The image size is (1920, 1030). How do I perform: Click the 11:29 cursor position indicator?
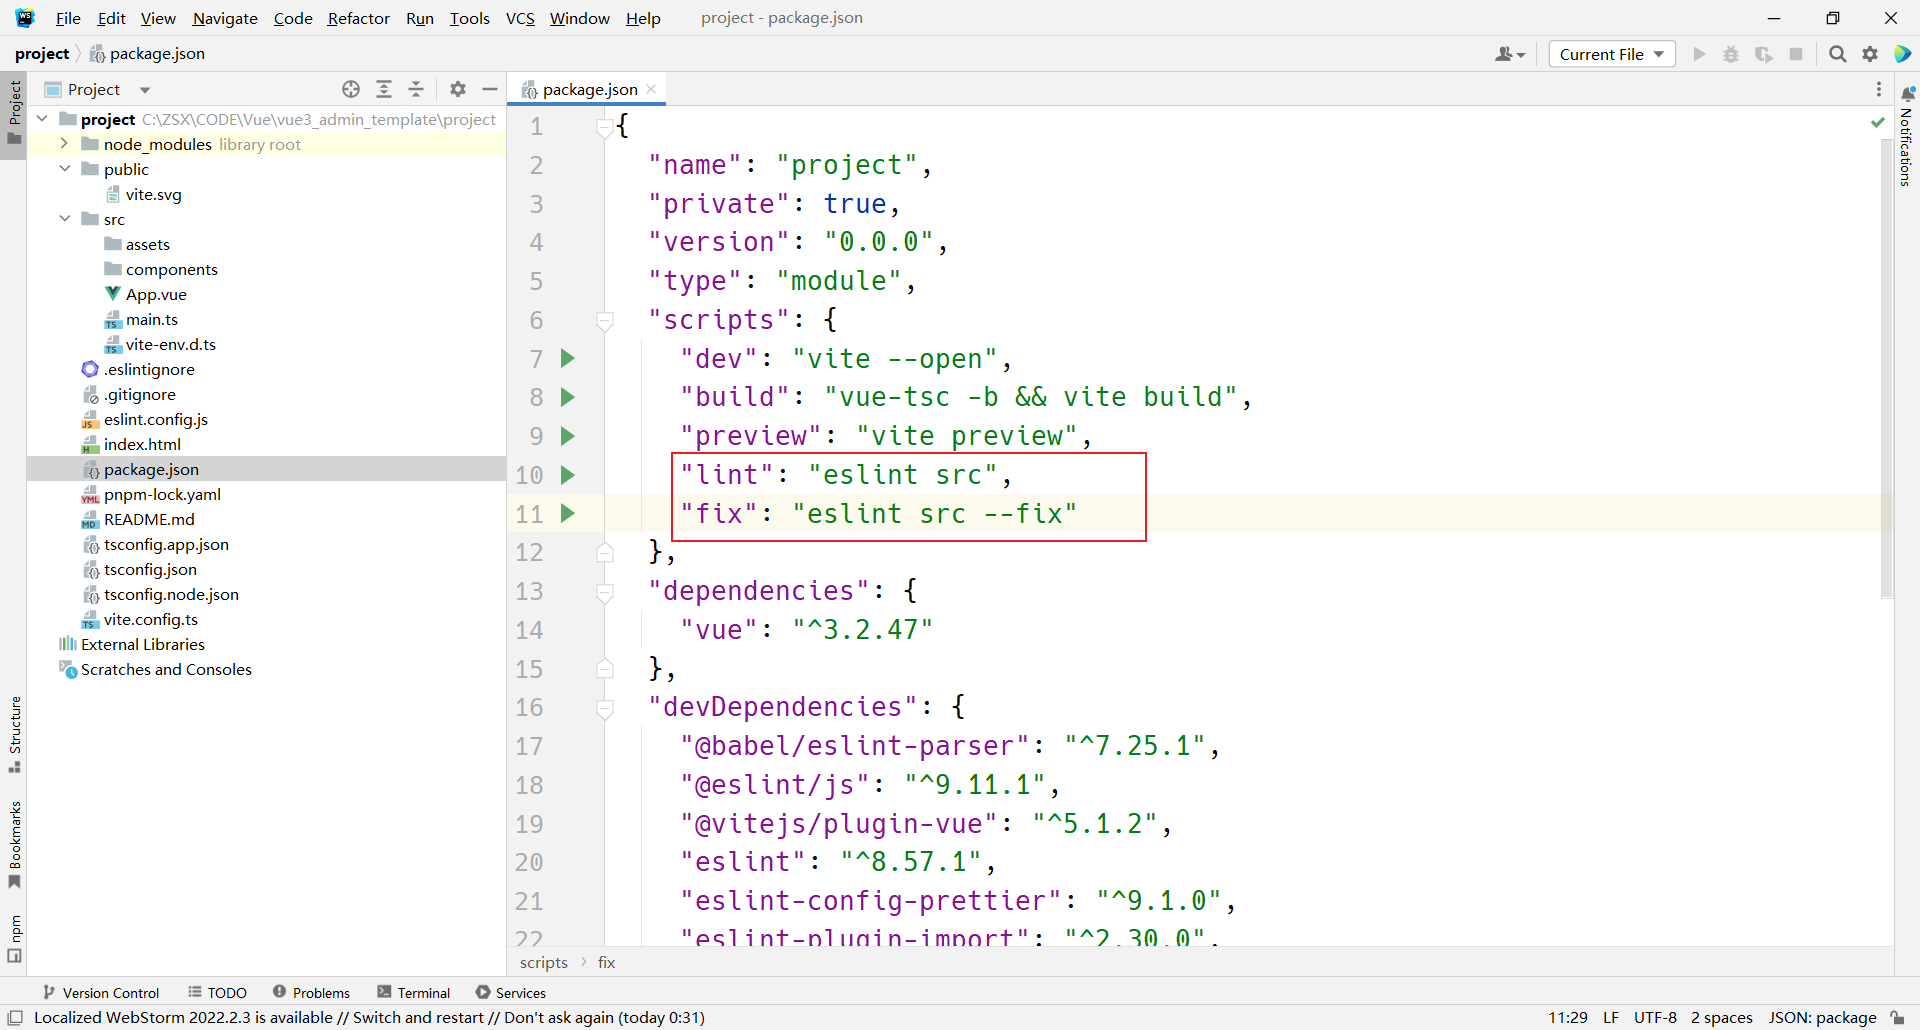(1568, 1017)
